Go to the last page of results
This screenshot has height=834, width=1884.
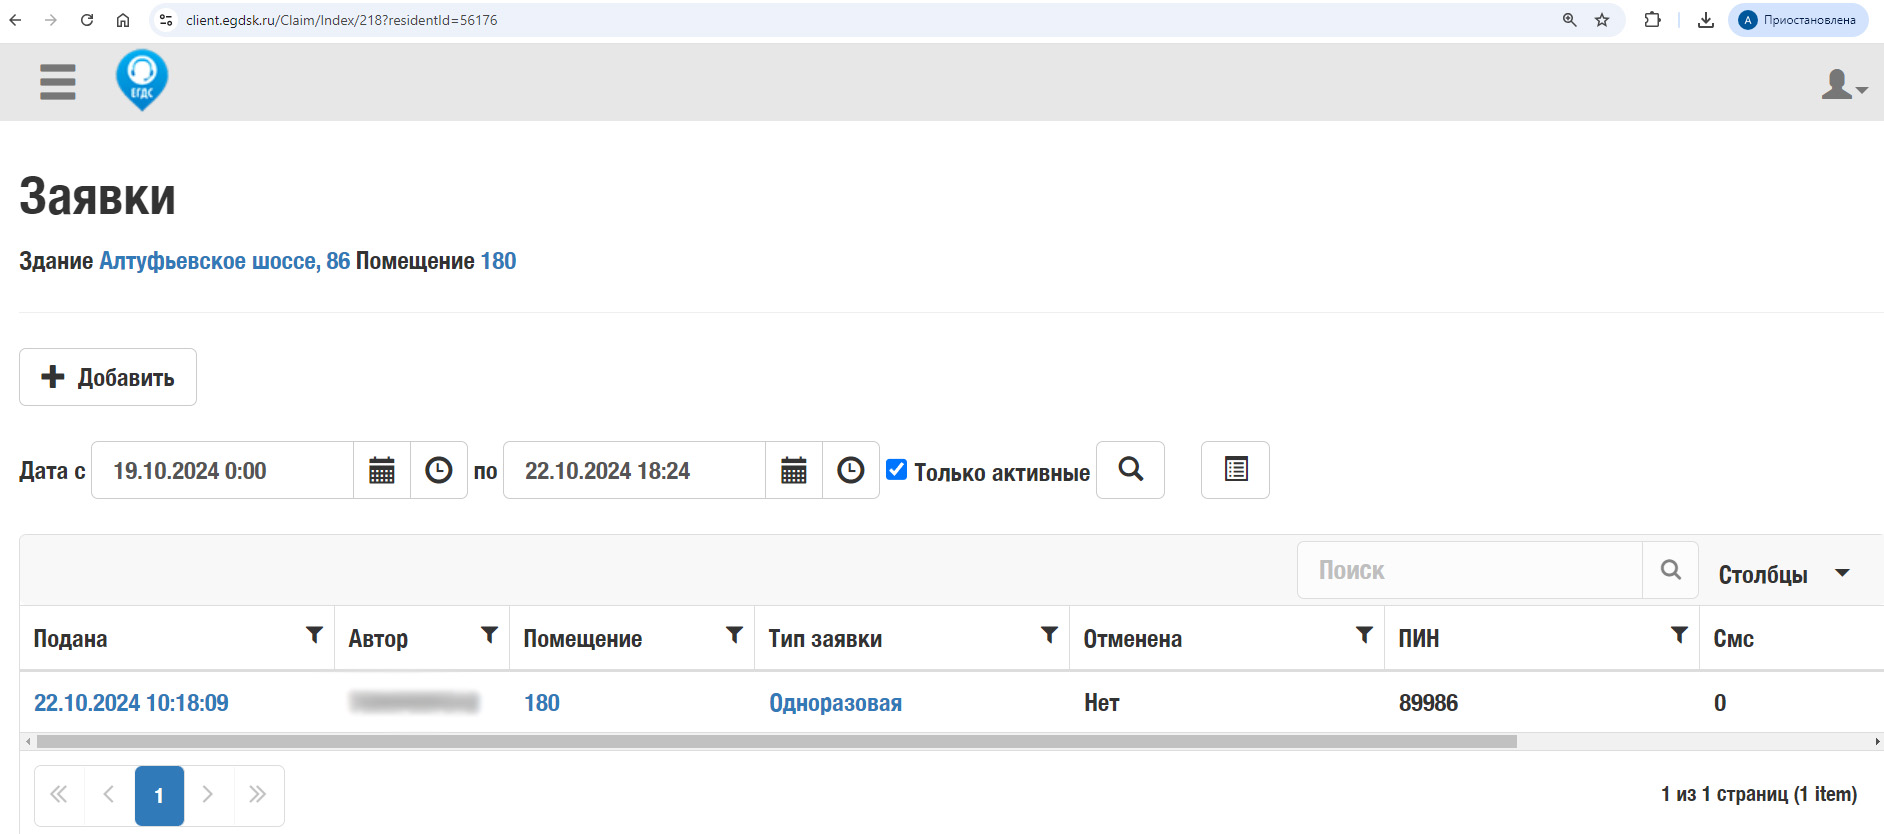coord(258,796)
